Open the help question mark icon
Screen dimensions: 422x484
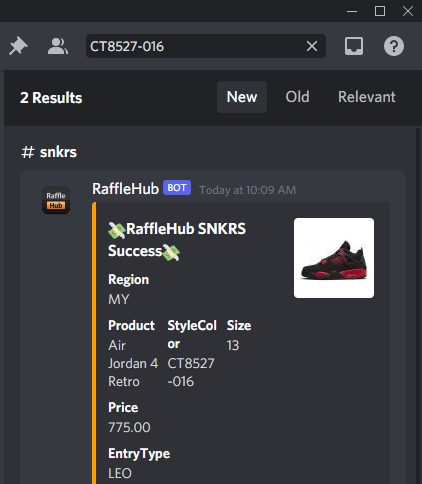[x=394, y=46]
